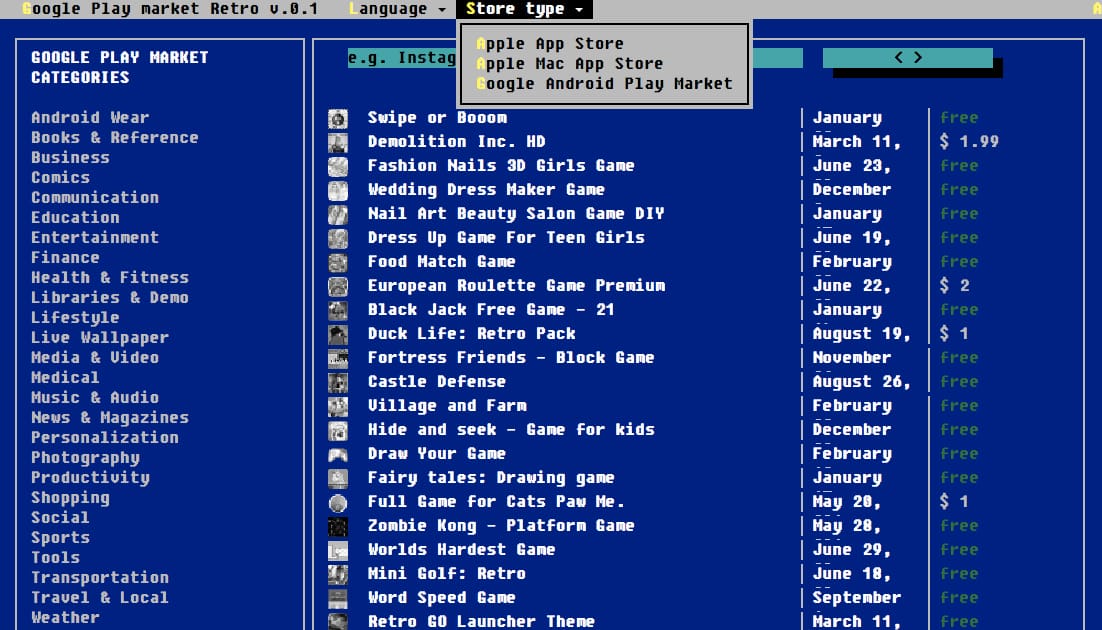The height and width of the screenshot is (630, 1102).
Task: Click the European Roulette Game Premium icon
Action: (338, 286)
